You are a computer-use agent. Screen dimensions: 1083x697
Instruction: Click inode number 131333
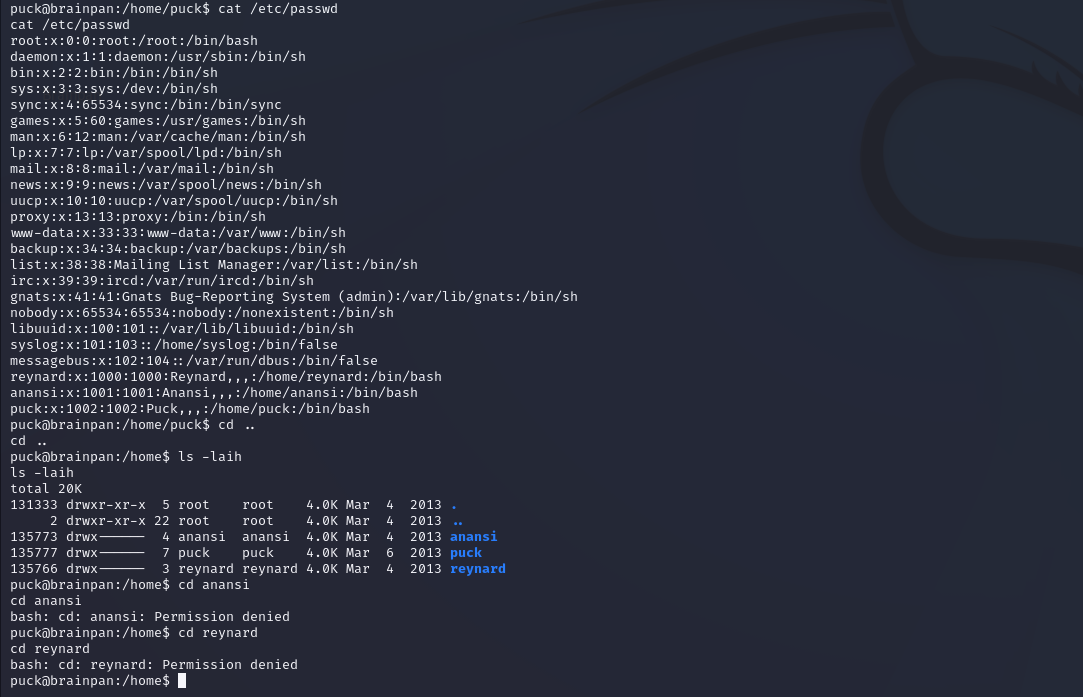click(x=34, y=504)
